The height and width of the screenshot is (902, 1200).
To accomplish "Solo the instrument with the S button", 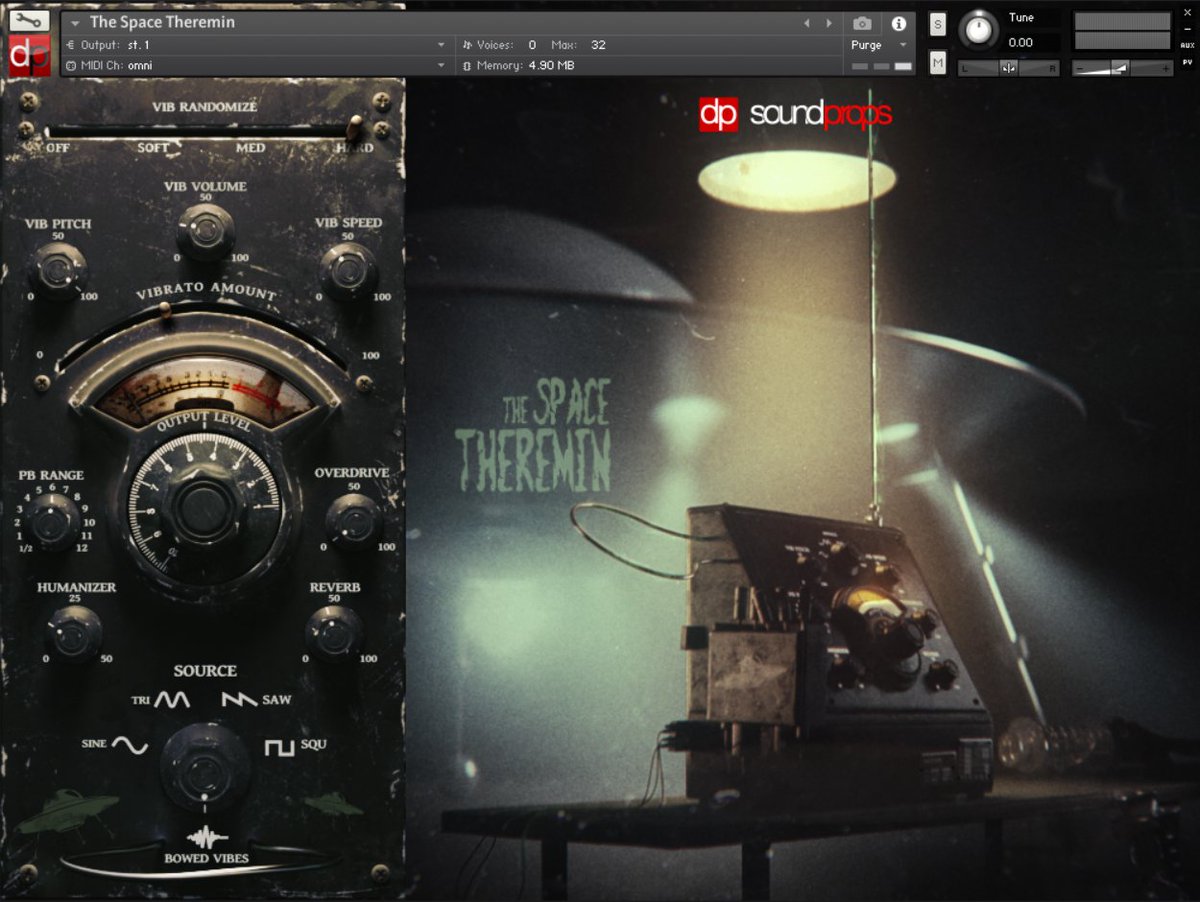I will 937,25.
